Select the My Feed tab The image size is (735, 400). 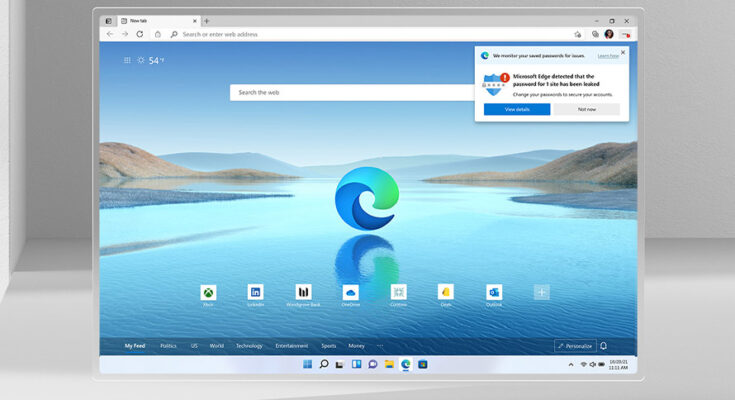click(x=135, y=346)
